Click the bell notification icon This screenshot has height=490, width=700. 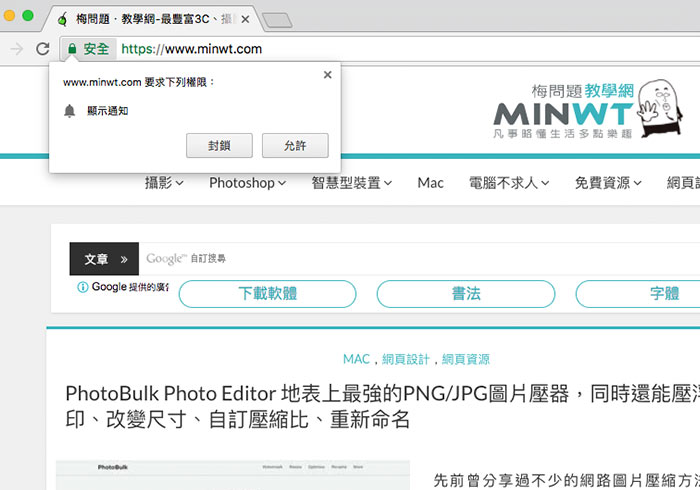tap(70, 111)
